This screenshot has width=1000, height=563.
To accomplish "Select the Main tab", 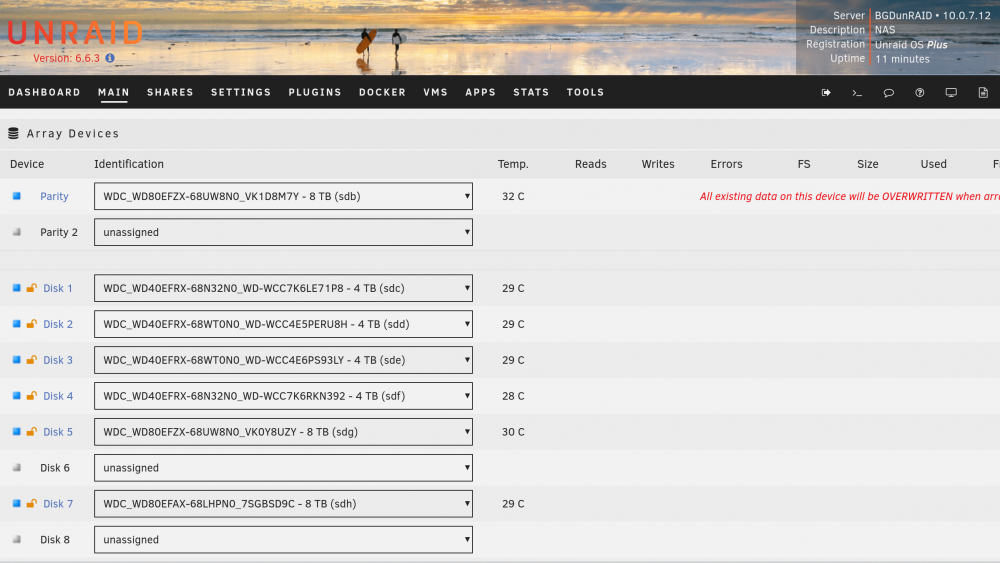I will tap(114, 92).
